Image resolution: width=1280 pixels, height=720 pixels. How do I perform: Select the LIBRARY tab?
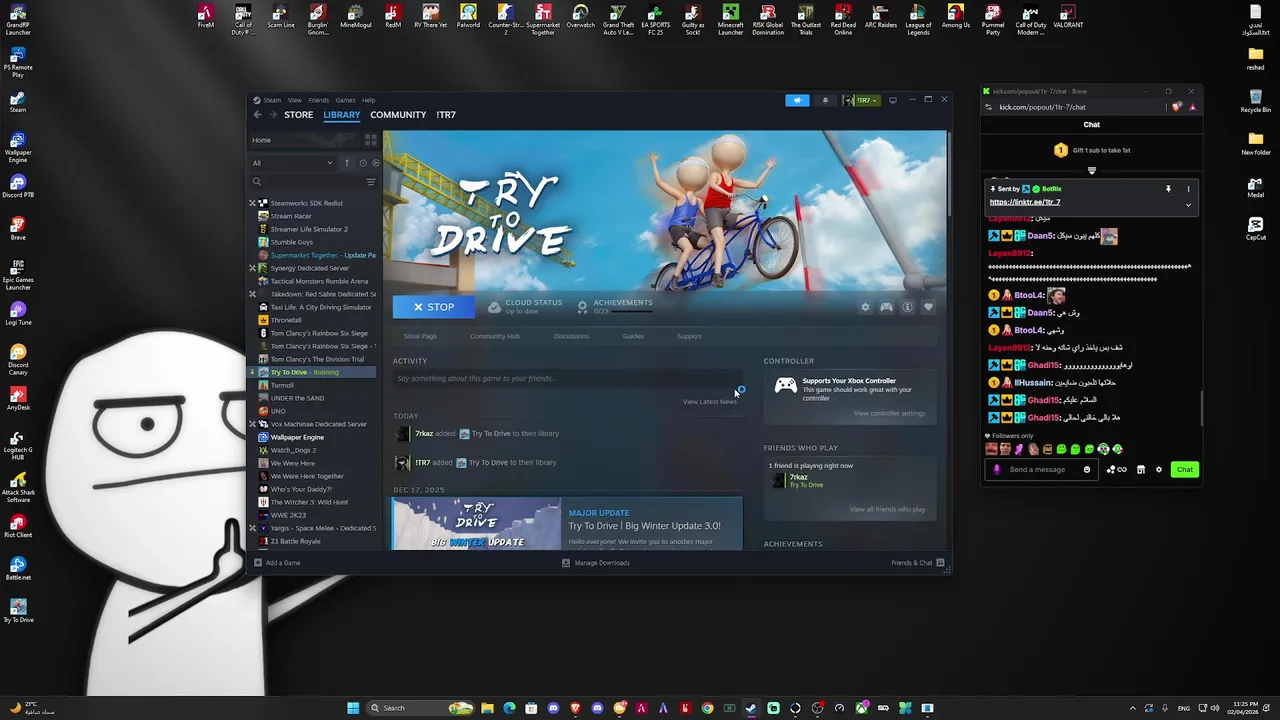click(x=341, y=115)
